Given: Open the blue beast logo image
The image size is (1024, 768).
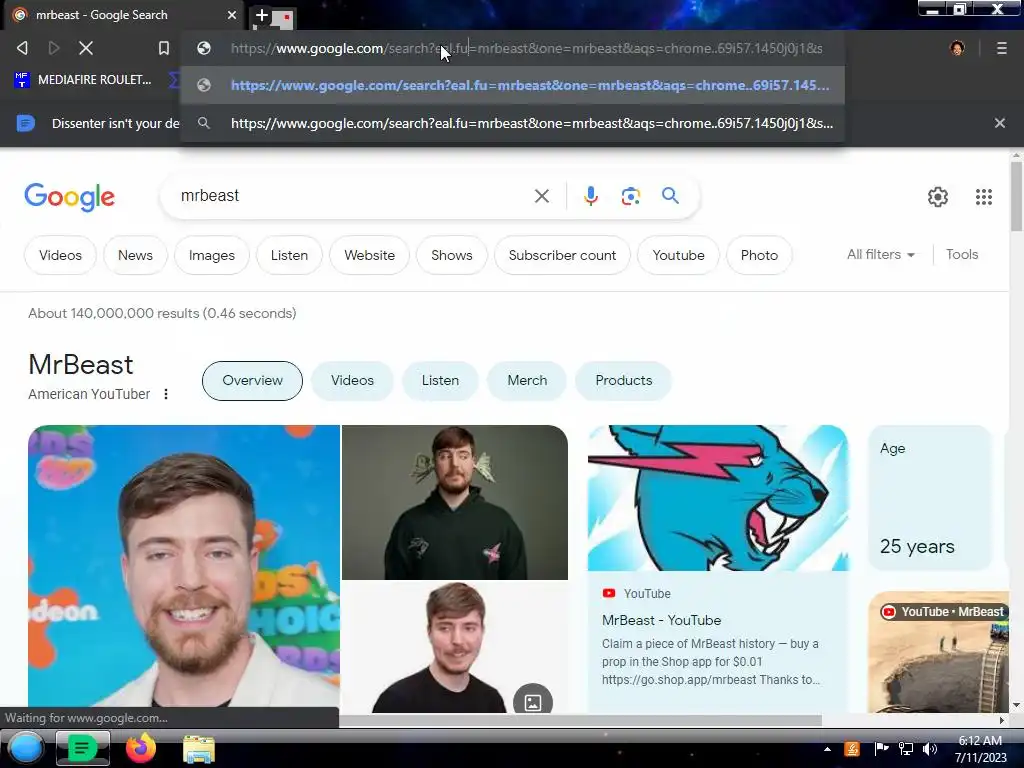Looking at the screenshot, I should [x=718, y=498].
